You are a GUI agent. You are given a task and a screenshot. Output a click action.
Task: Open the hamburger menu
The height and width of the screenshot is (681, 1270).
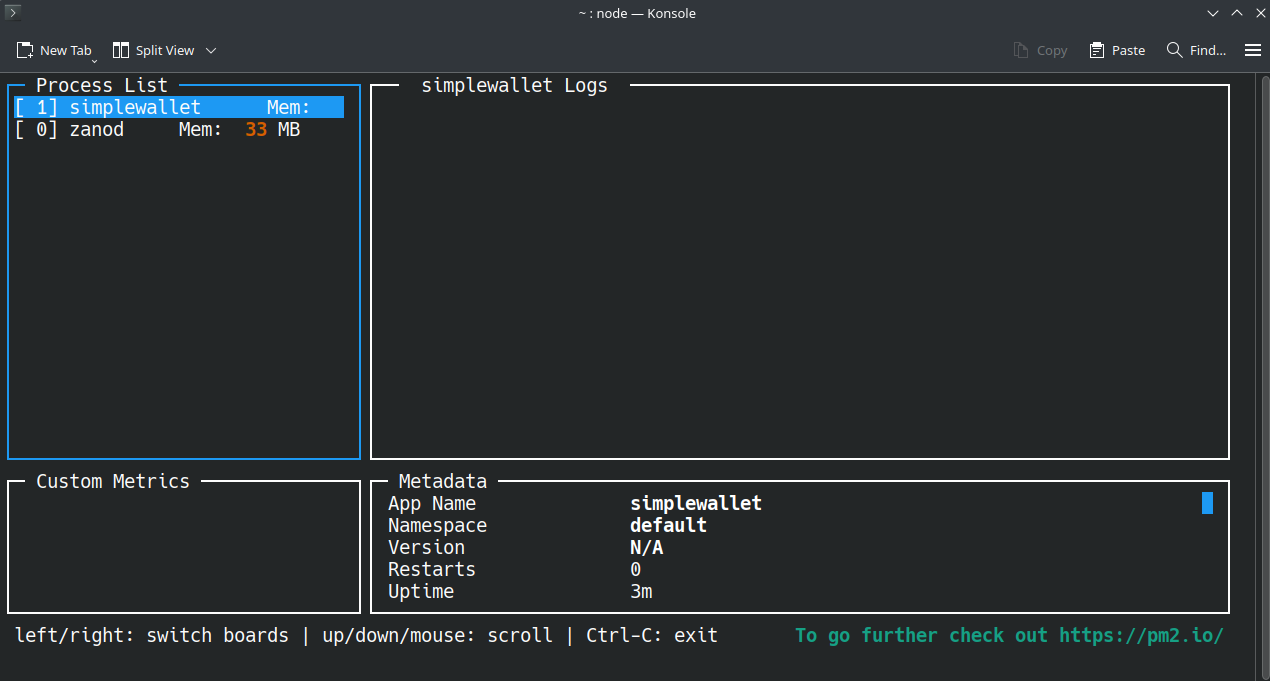click(x=1252, y=50)
